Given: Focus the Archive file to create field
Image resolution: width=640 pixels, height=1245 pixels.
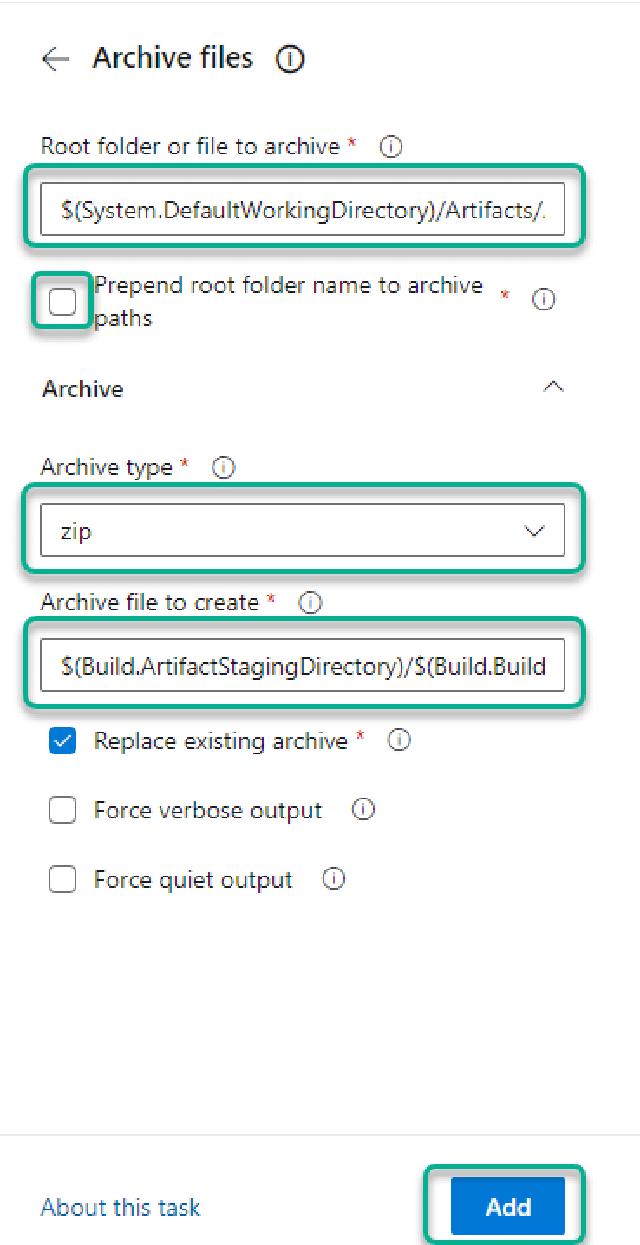Looking at the screenshot, I should pos(302,666).
